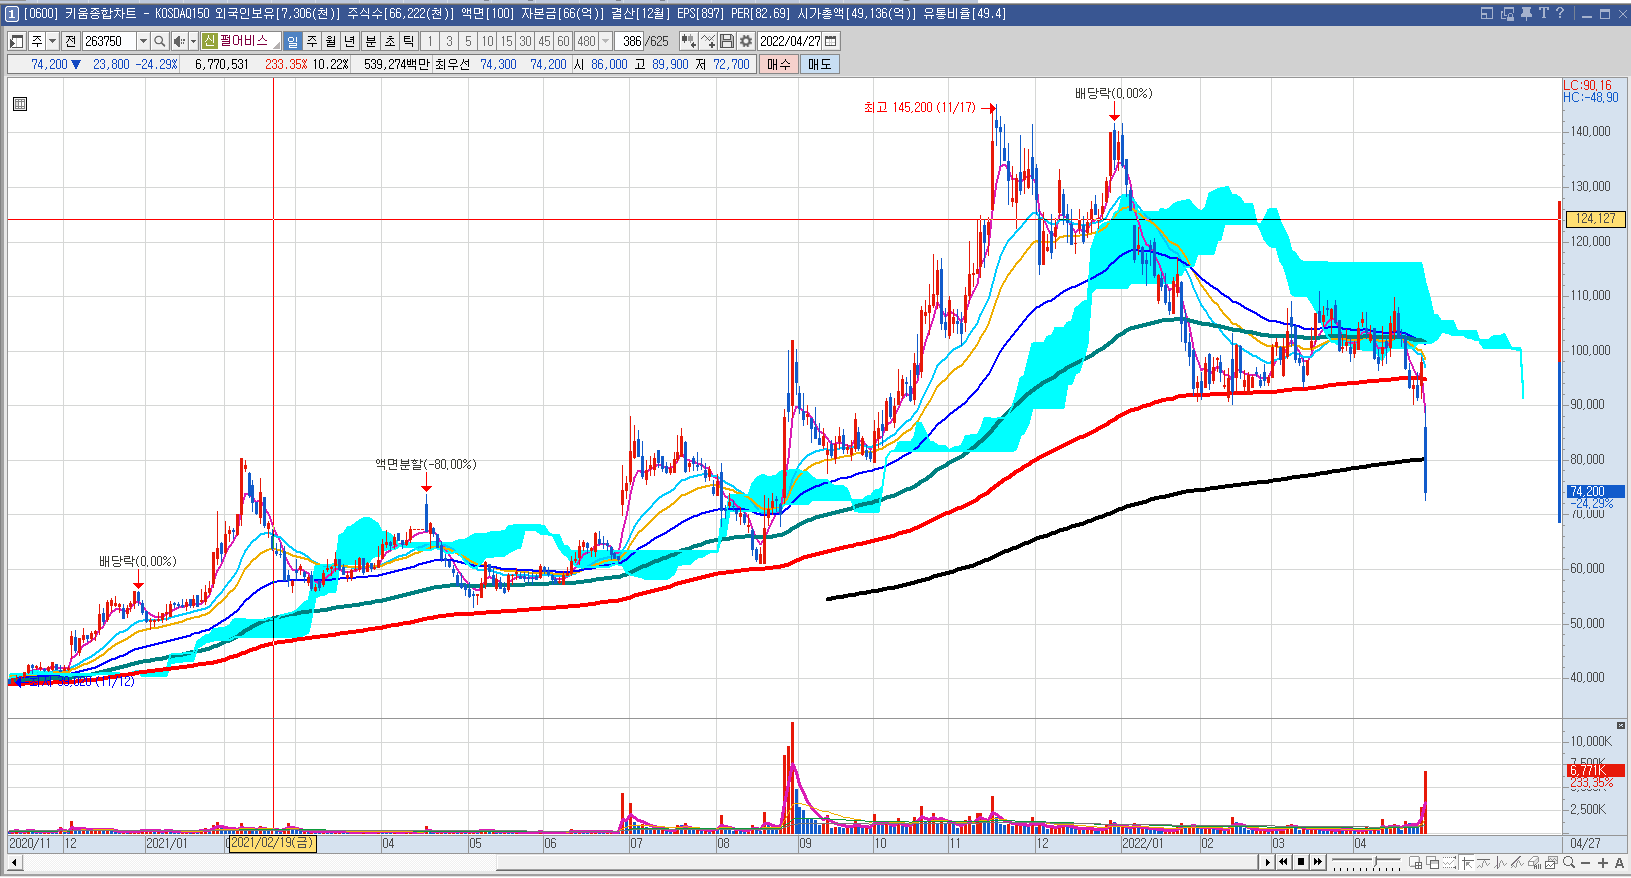Click the date field 2022/04/27
Screen dimensions: 1631x878
click(790, 41)
